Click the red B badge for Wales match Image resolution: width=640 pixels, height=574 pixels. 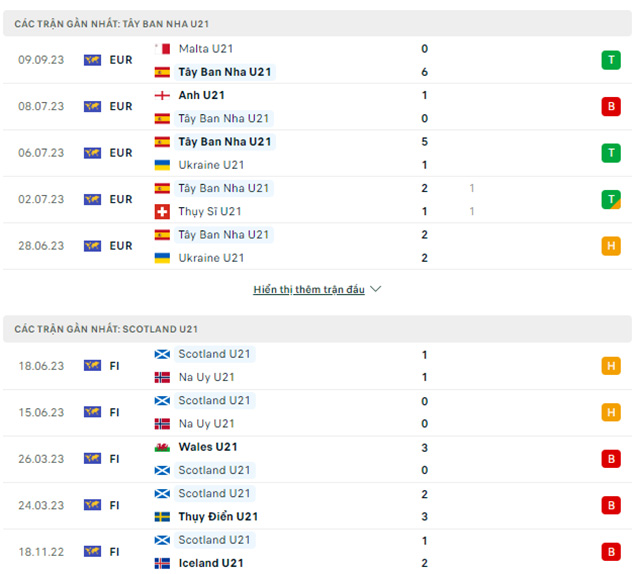tap(611, 459)
